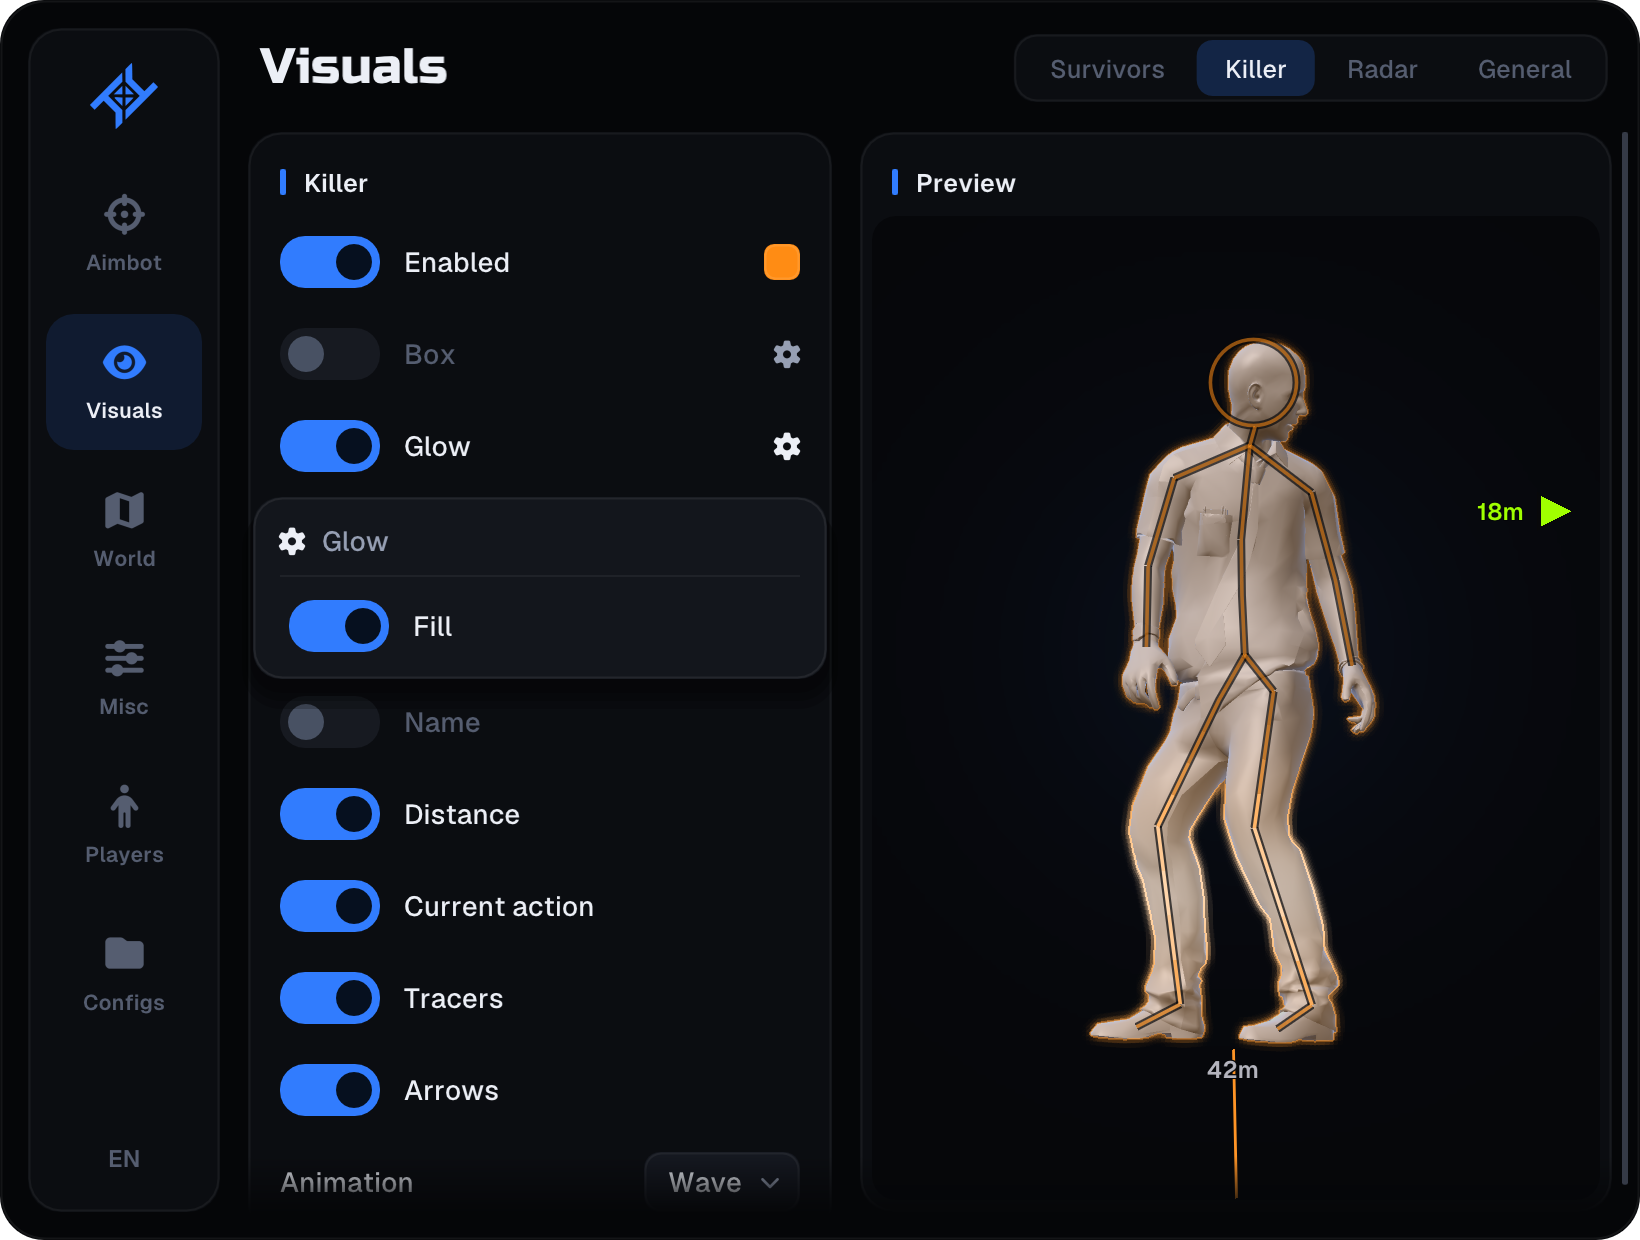Expand the Wave animation dropdown
Screen dimensions: 1640x1240
[x=722, y=1182]
